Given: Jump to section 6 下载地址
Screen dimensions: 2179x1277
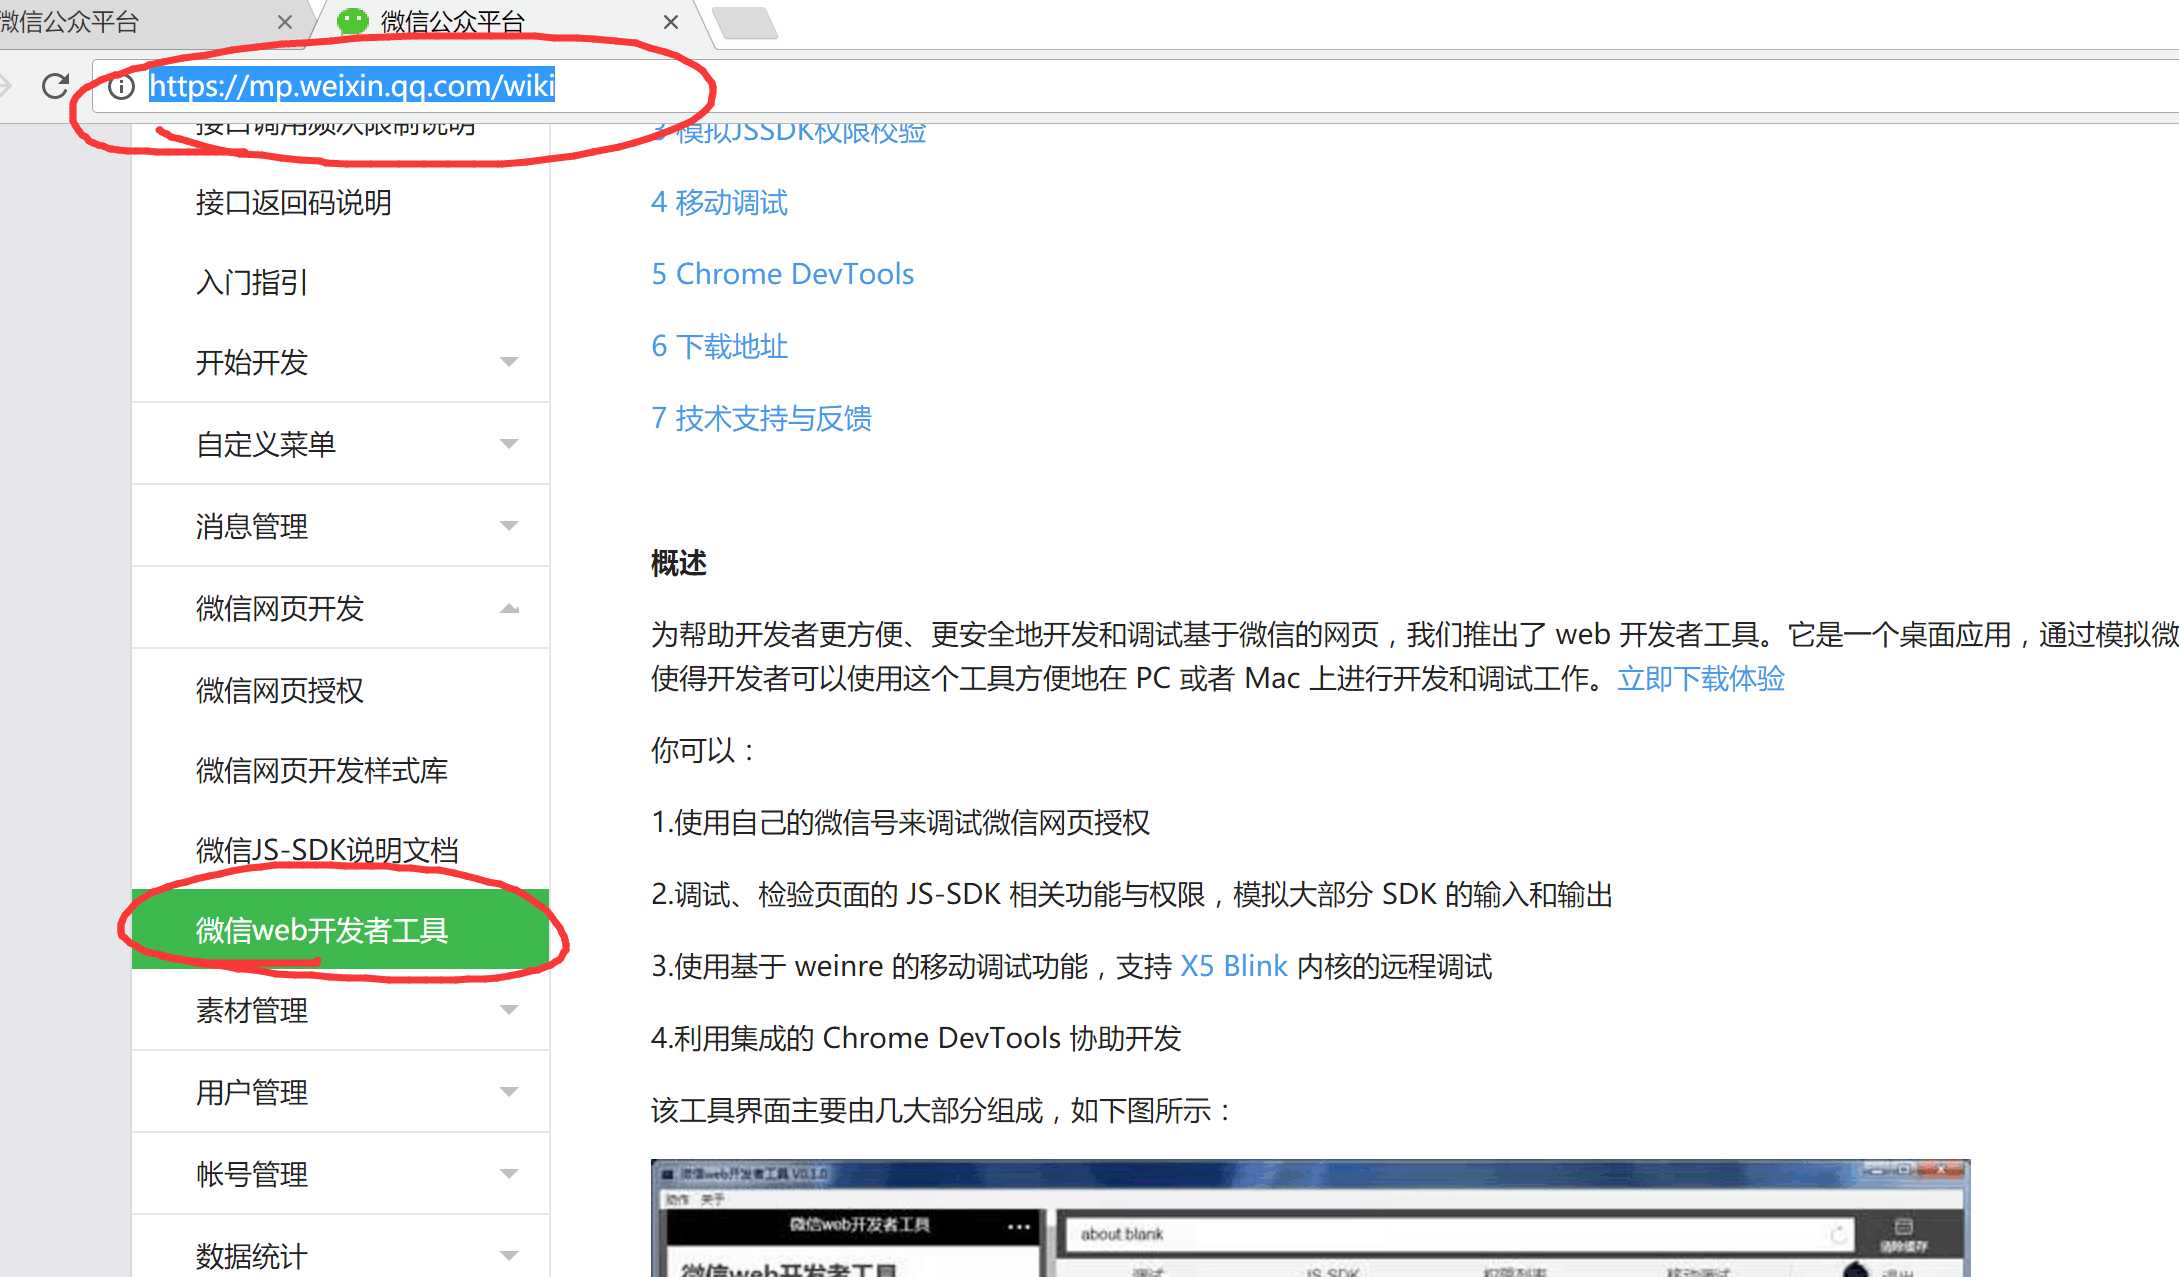Looking at the screenshot, I should tap(719, 346).
